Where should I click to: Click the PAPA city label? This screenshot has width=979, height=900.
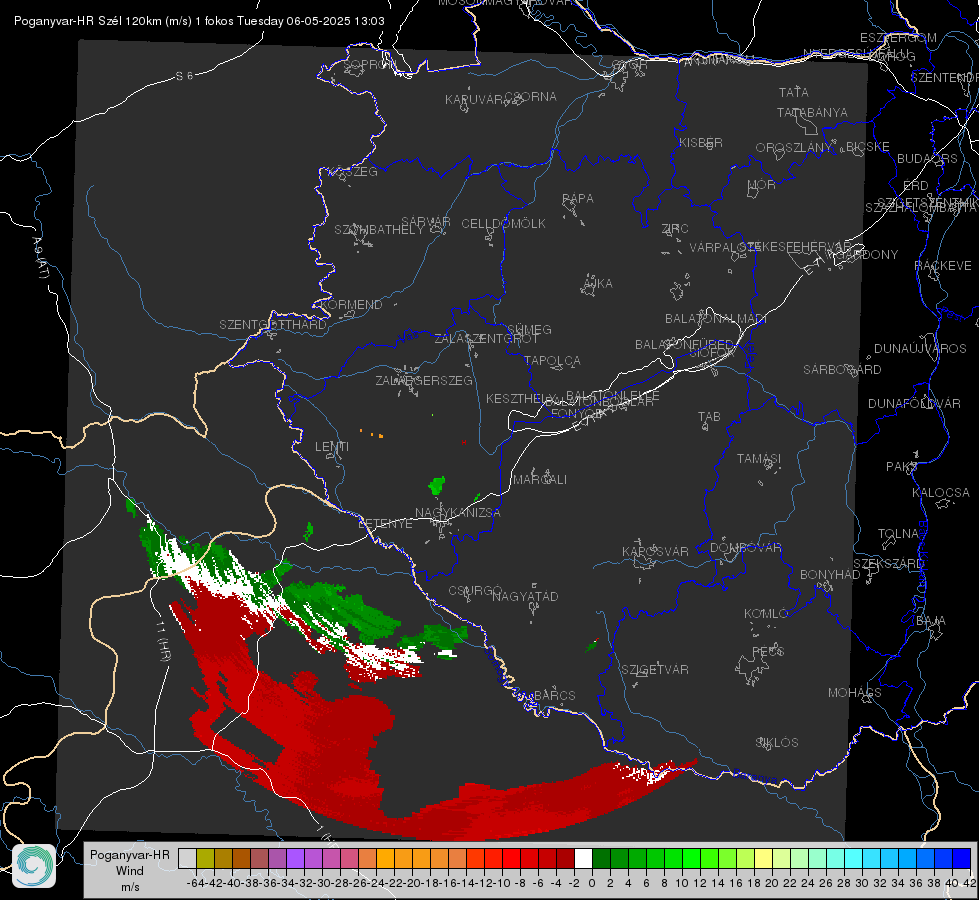(x=578, y=199)
